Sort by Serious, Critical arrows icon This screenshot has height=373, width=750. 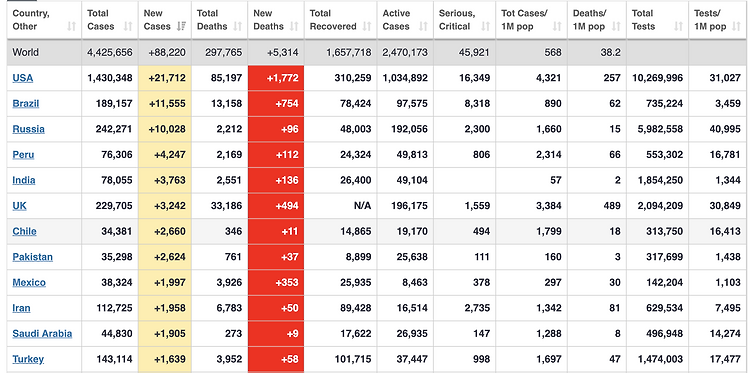[485, 26]
